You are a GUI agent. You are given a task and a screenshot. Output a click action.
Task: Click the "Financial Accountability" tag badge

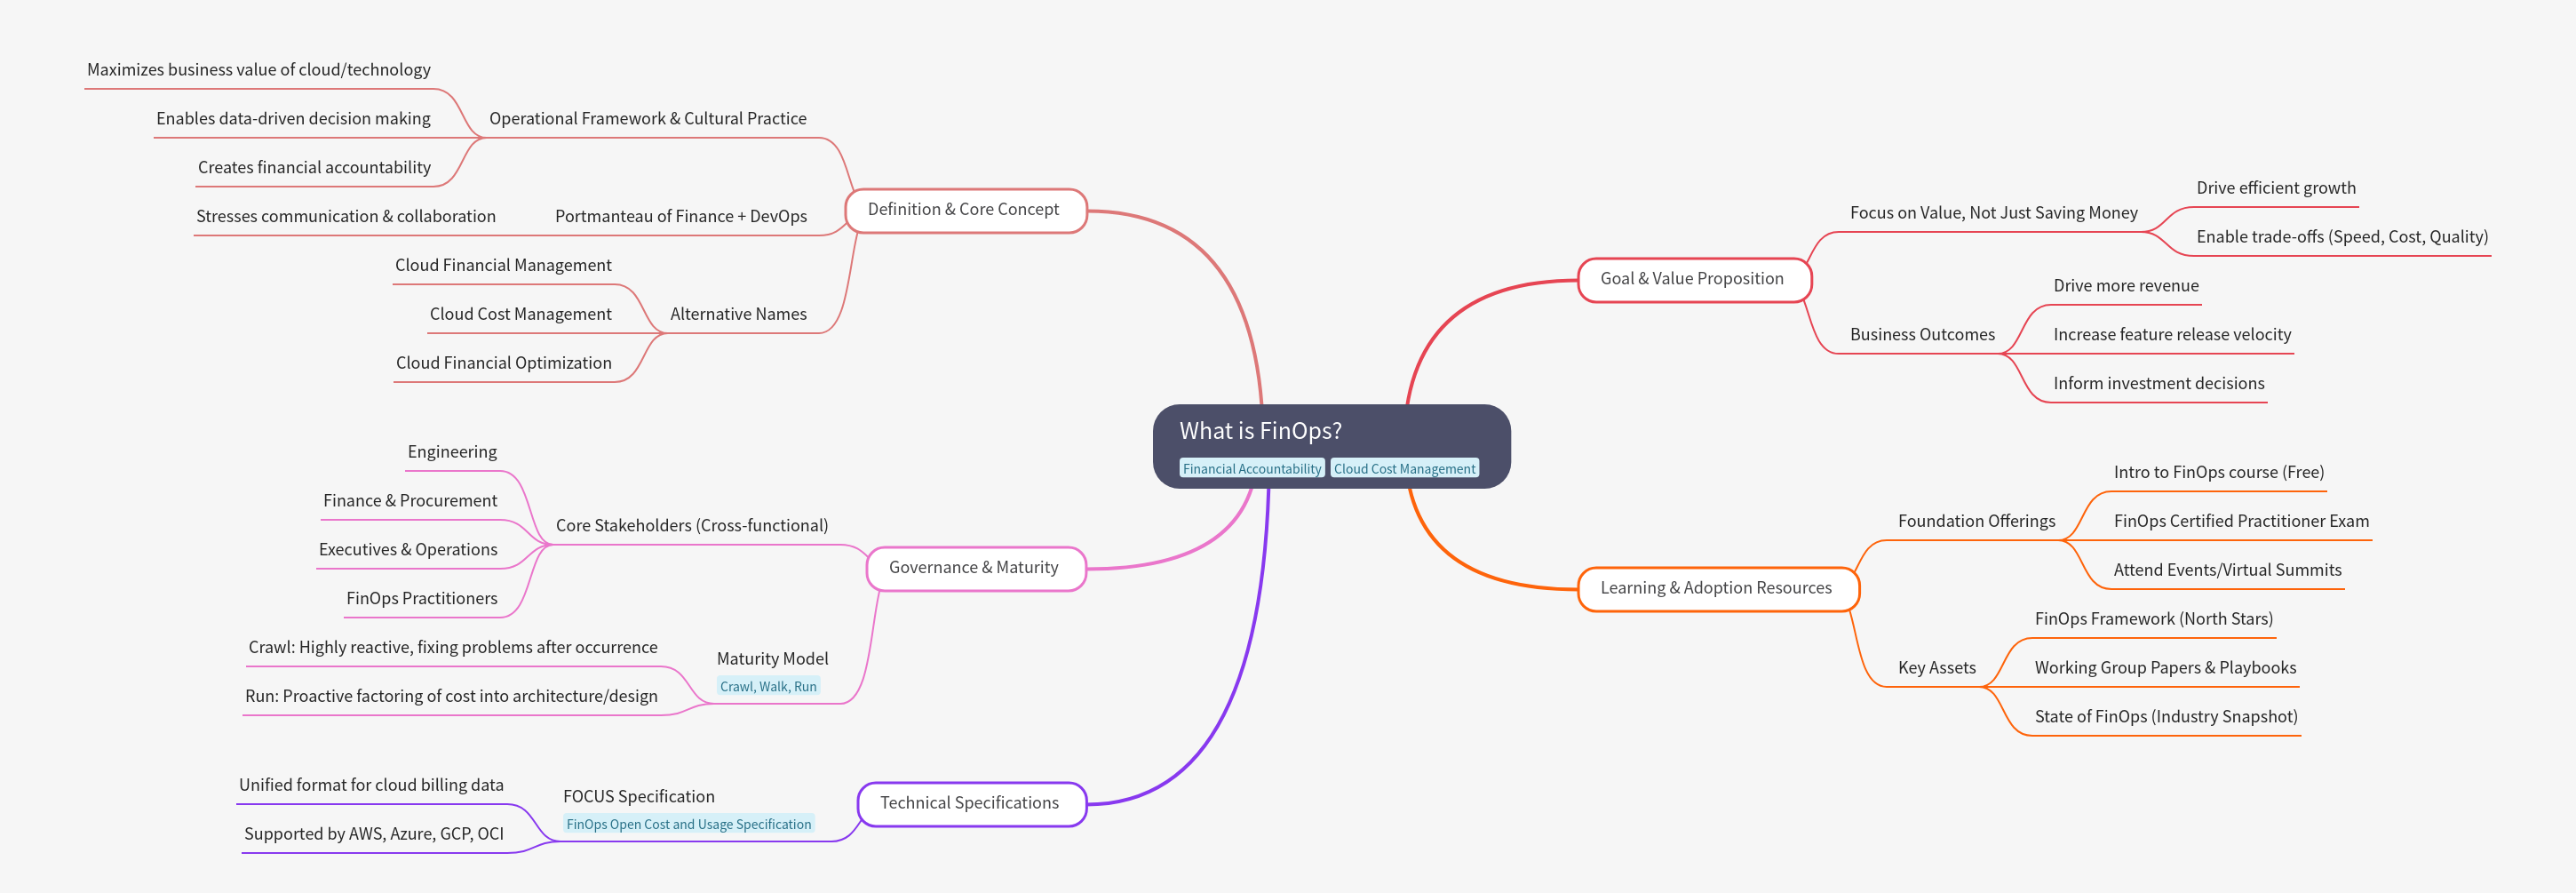(x=1252, y=468)
